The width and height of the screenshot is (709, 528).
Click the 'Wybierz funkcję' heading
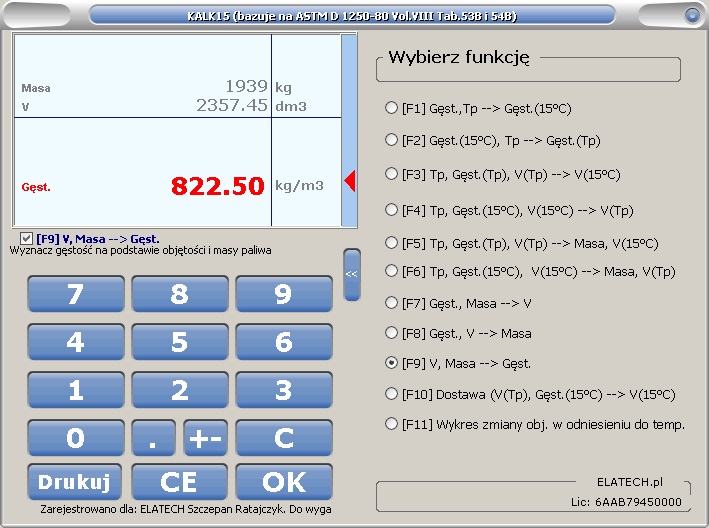click(458, 57)
